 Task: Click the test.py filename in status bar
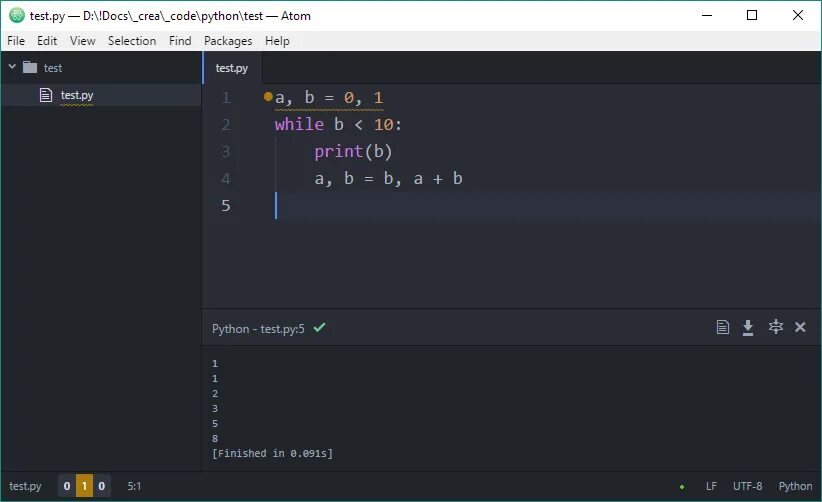[x=25, y=486]
